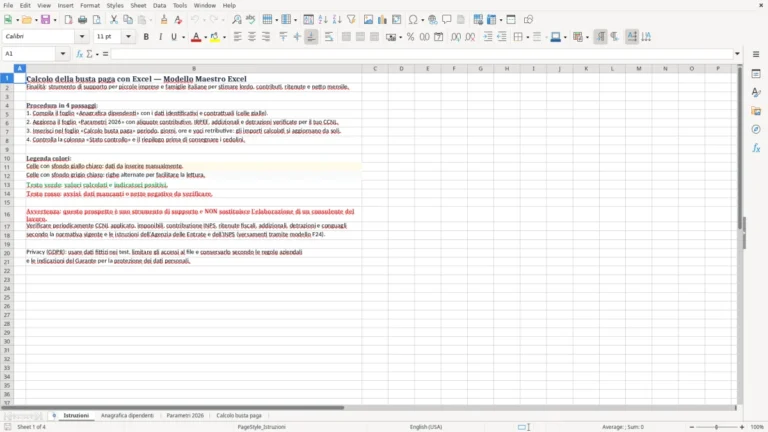
Task: Toggle left-to-right text direction
Action: pyautogui.click(x=600, y=37)
